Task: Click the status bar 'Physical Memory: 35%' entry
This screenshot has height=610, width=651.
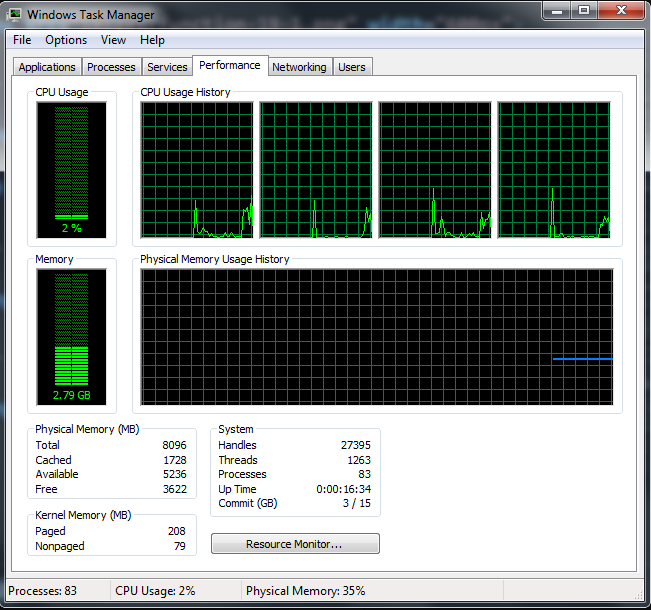Action: pos(306,591)
